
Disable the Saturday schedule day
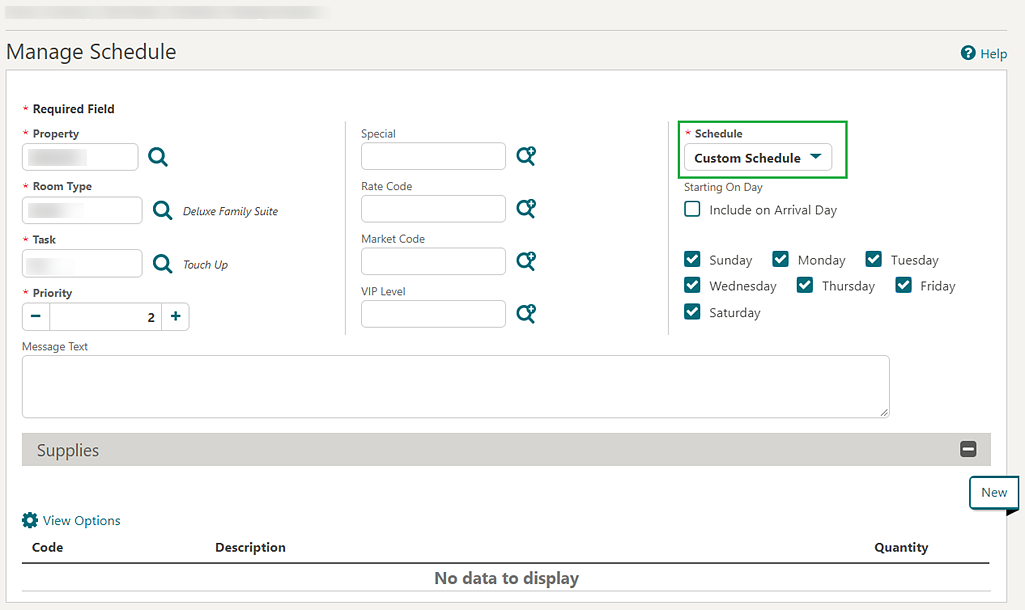click(x=691, y=312)
